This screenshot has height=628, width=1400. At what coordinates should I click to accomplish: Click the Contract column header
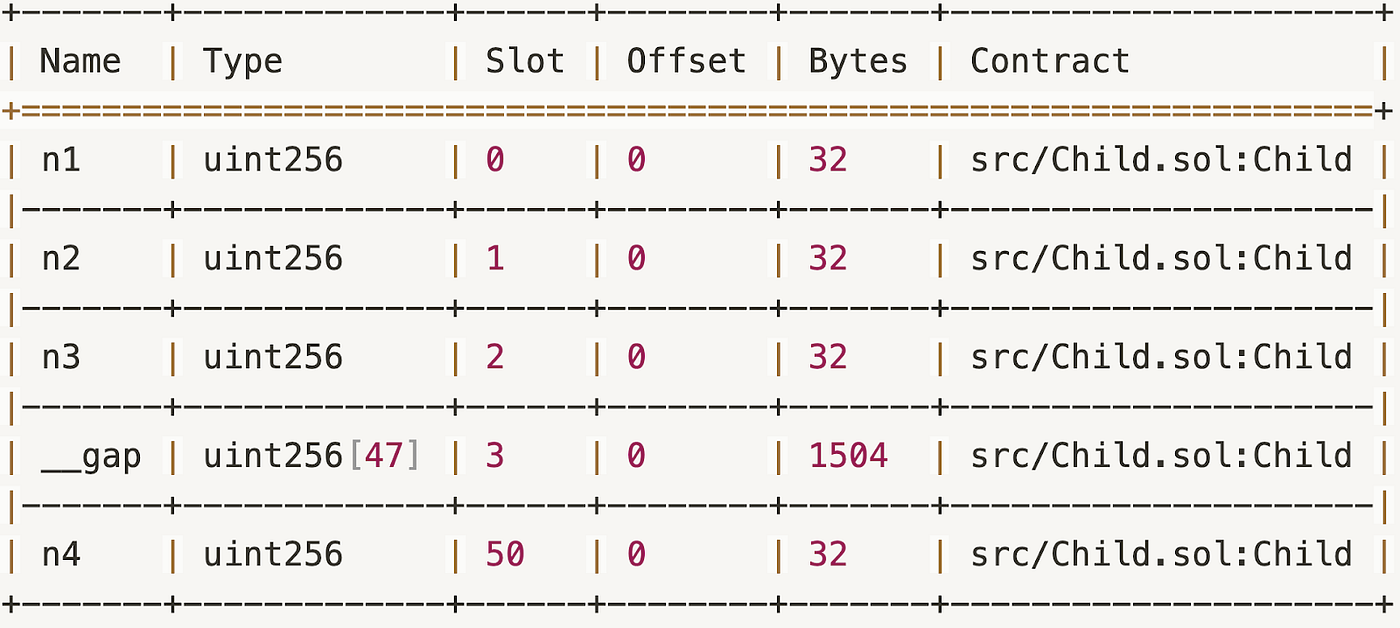tap(1050, 62)
